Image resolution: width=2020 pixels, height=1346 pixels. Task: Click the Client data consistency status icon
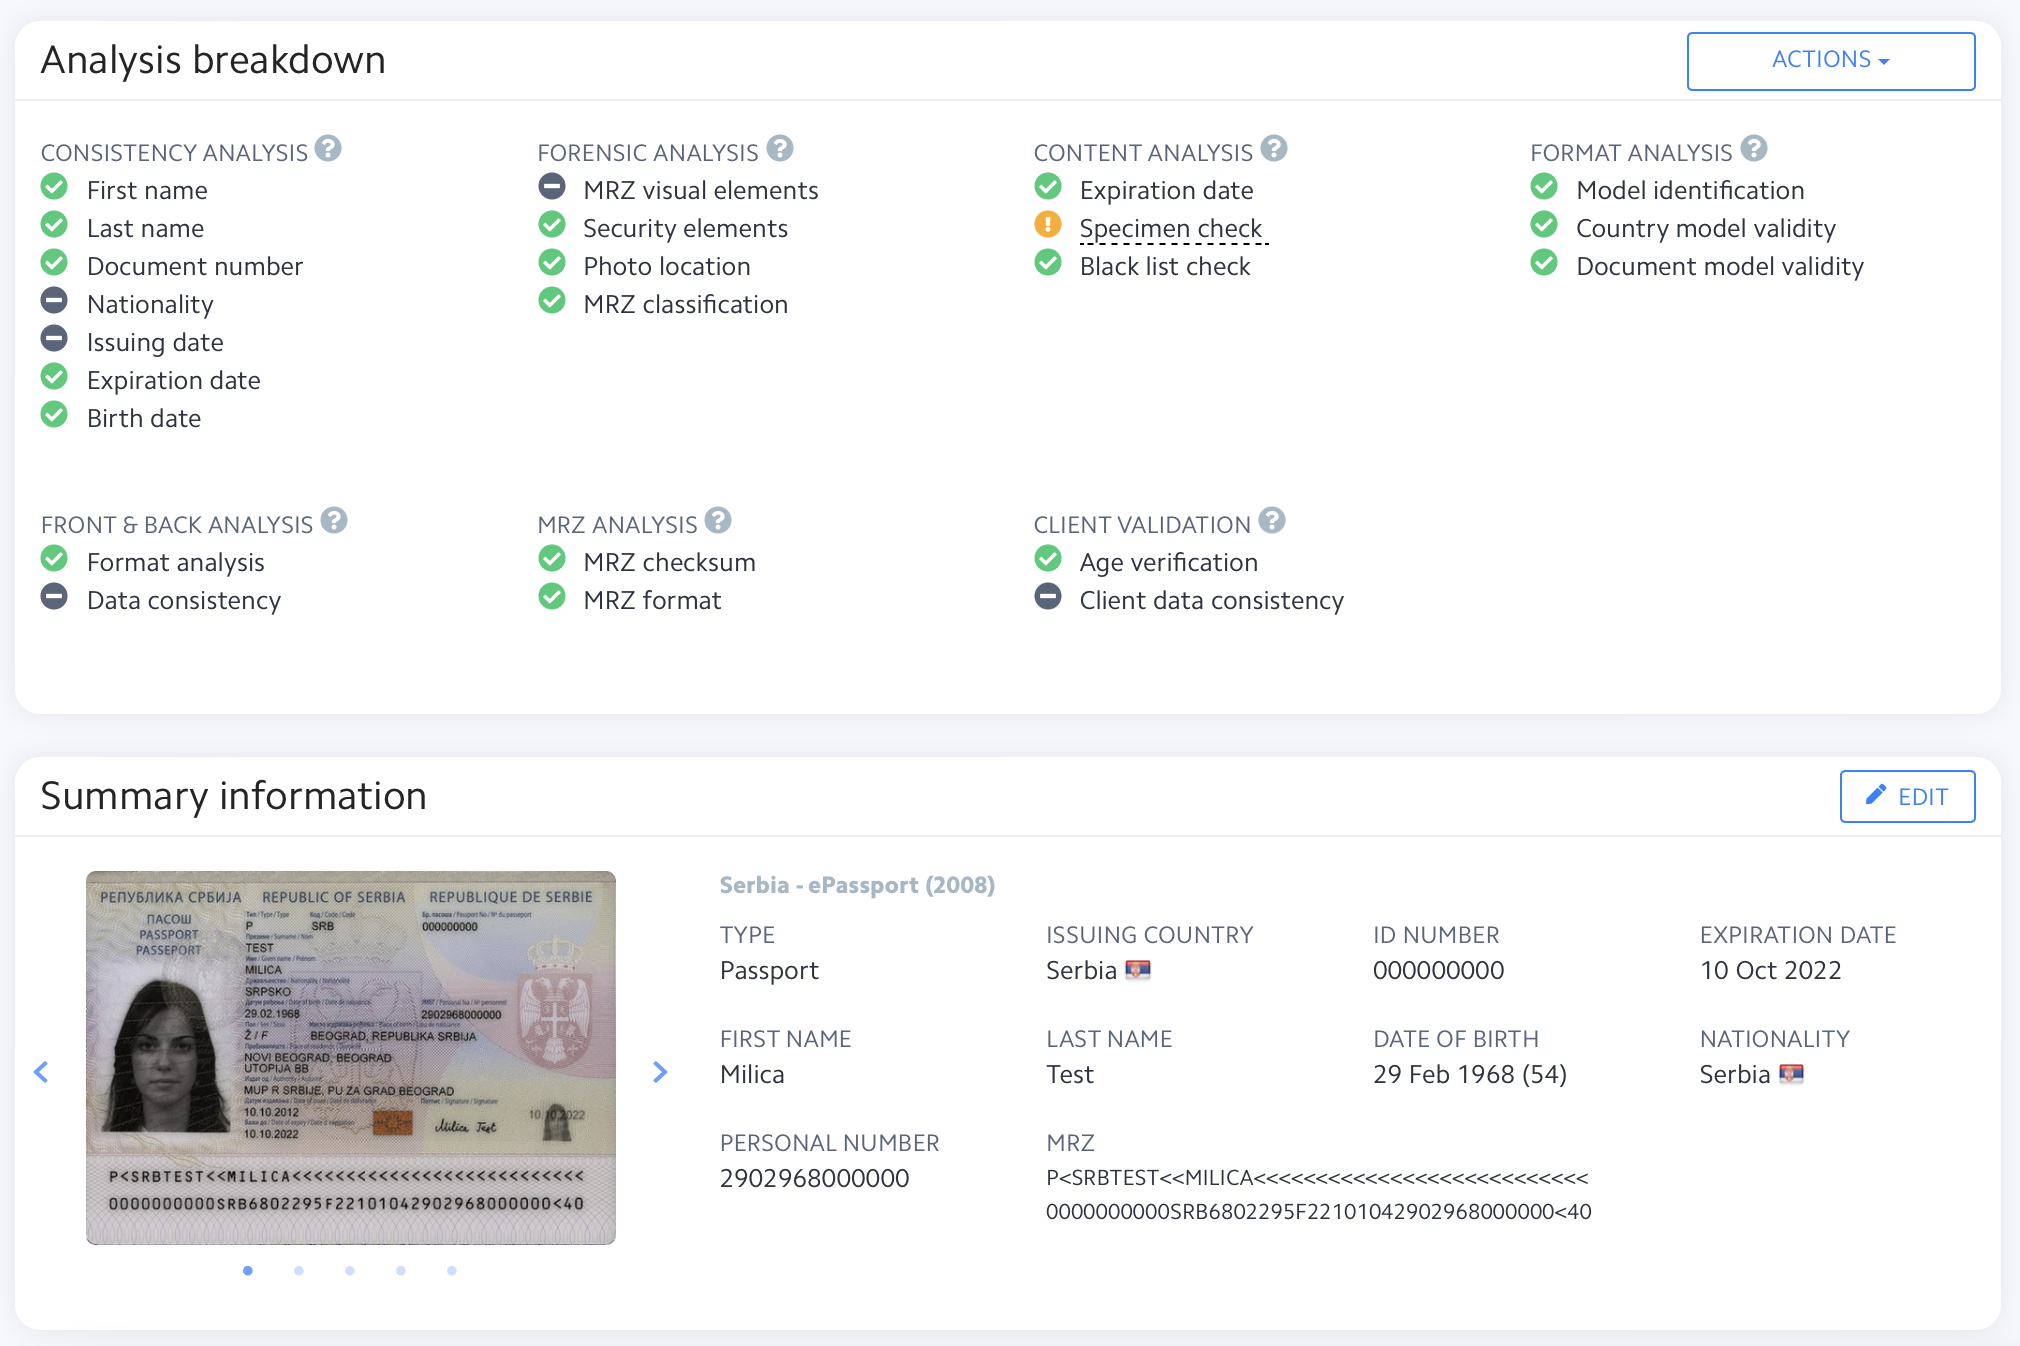coord(1048,597)
